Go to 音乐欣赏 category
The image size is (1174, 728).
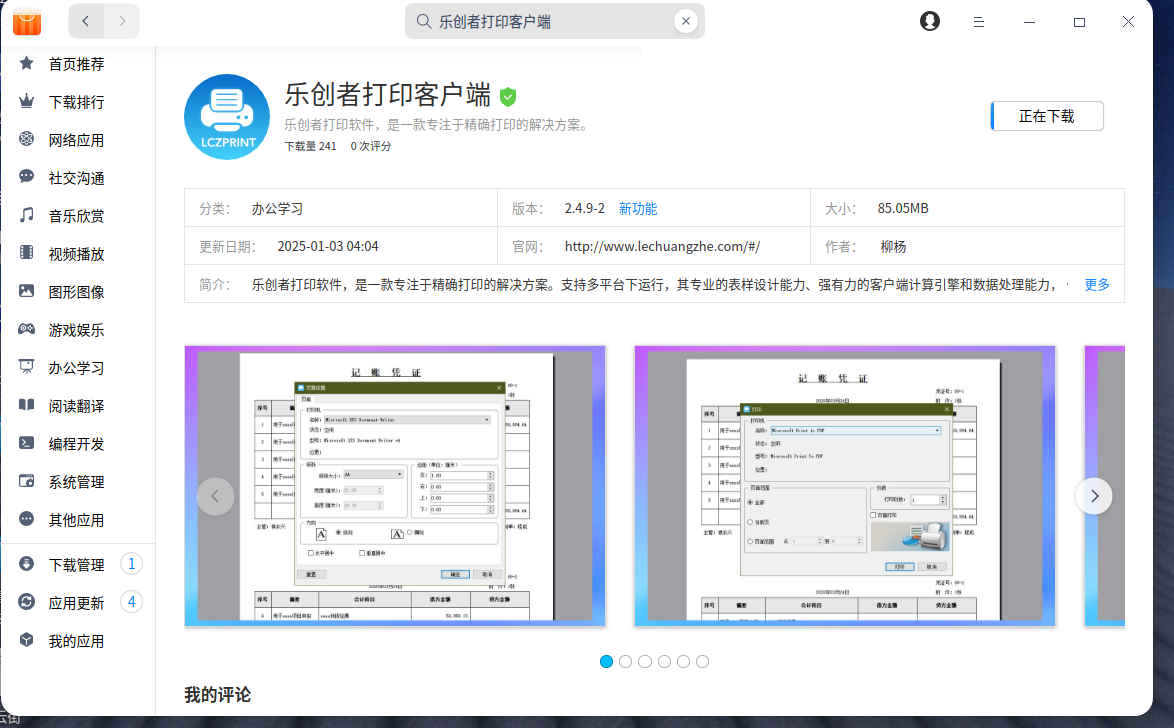click(x=76, y=216)
